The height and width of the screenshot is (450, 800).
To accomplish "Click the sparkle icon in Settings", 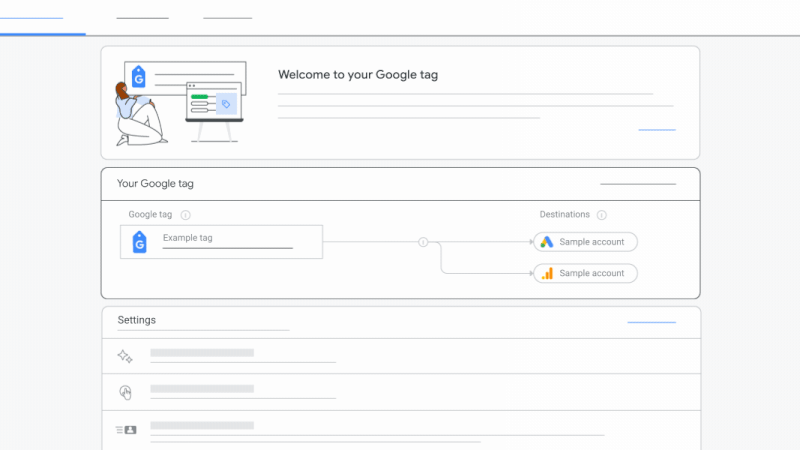I will [x=125, y=356].
